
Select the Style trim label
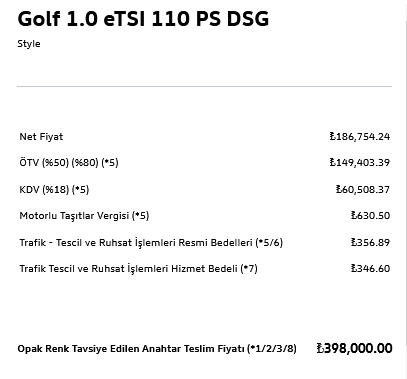coord(29,44)
